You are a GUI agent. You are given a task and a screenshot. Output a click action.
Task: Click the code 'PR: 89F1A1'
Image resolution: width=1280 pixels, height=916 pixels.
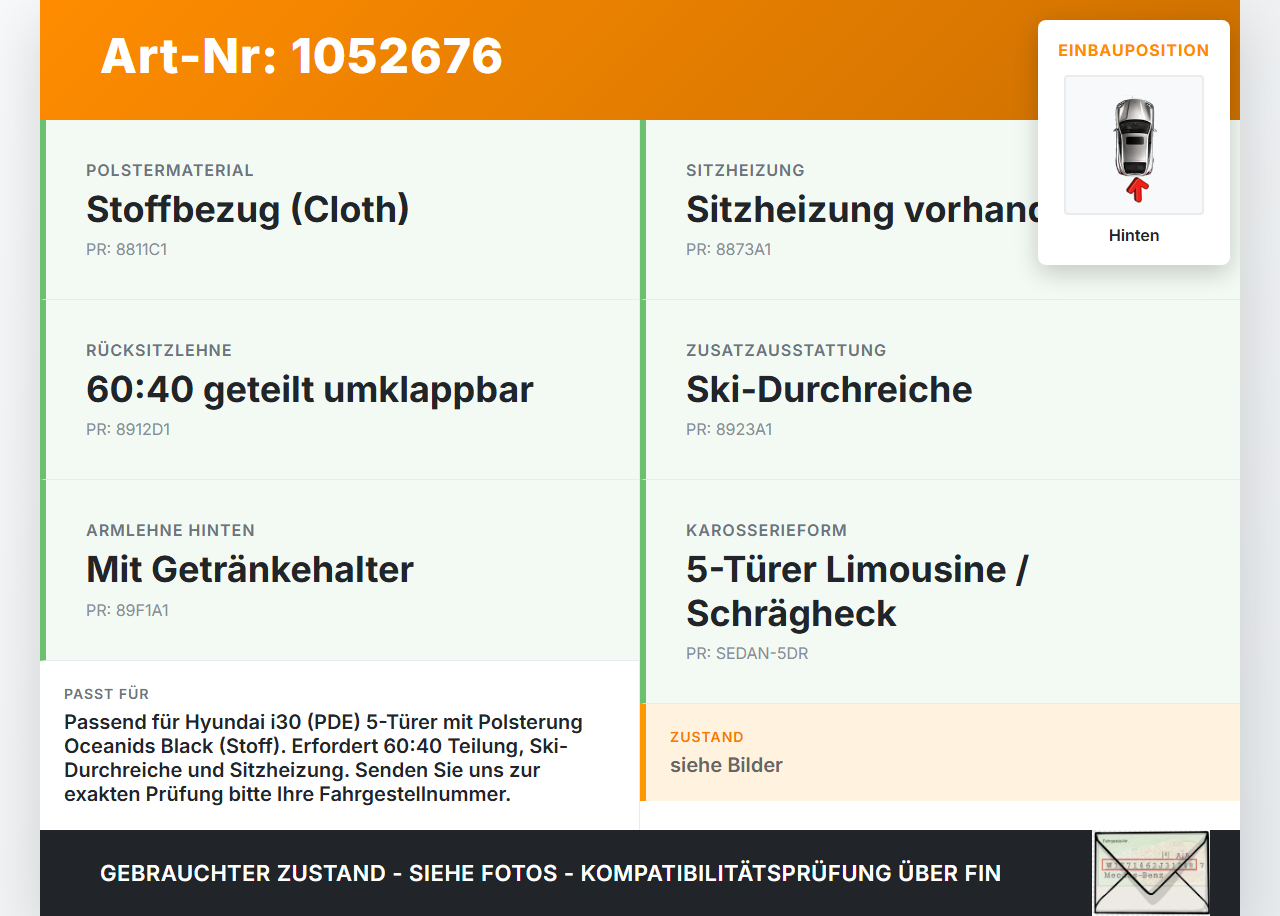click(127, 609)
